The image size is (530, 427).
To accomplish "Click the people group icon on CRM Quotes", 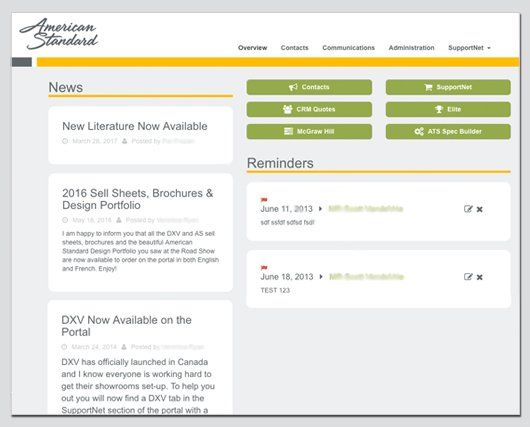I will [288, 109].
